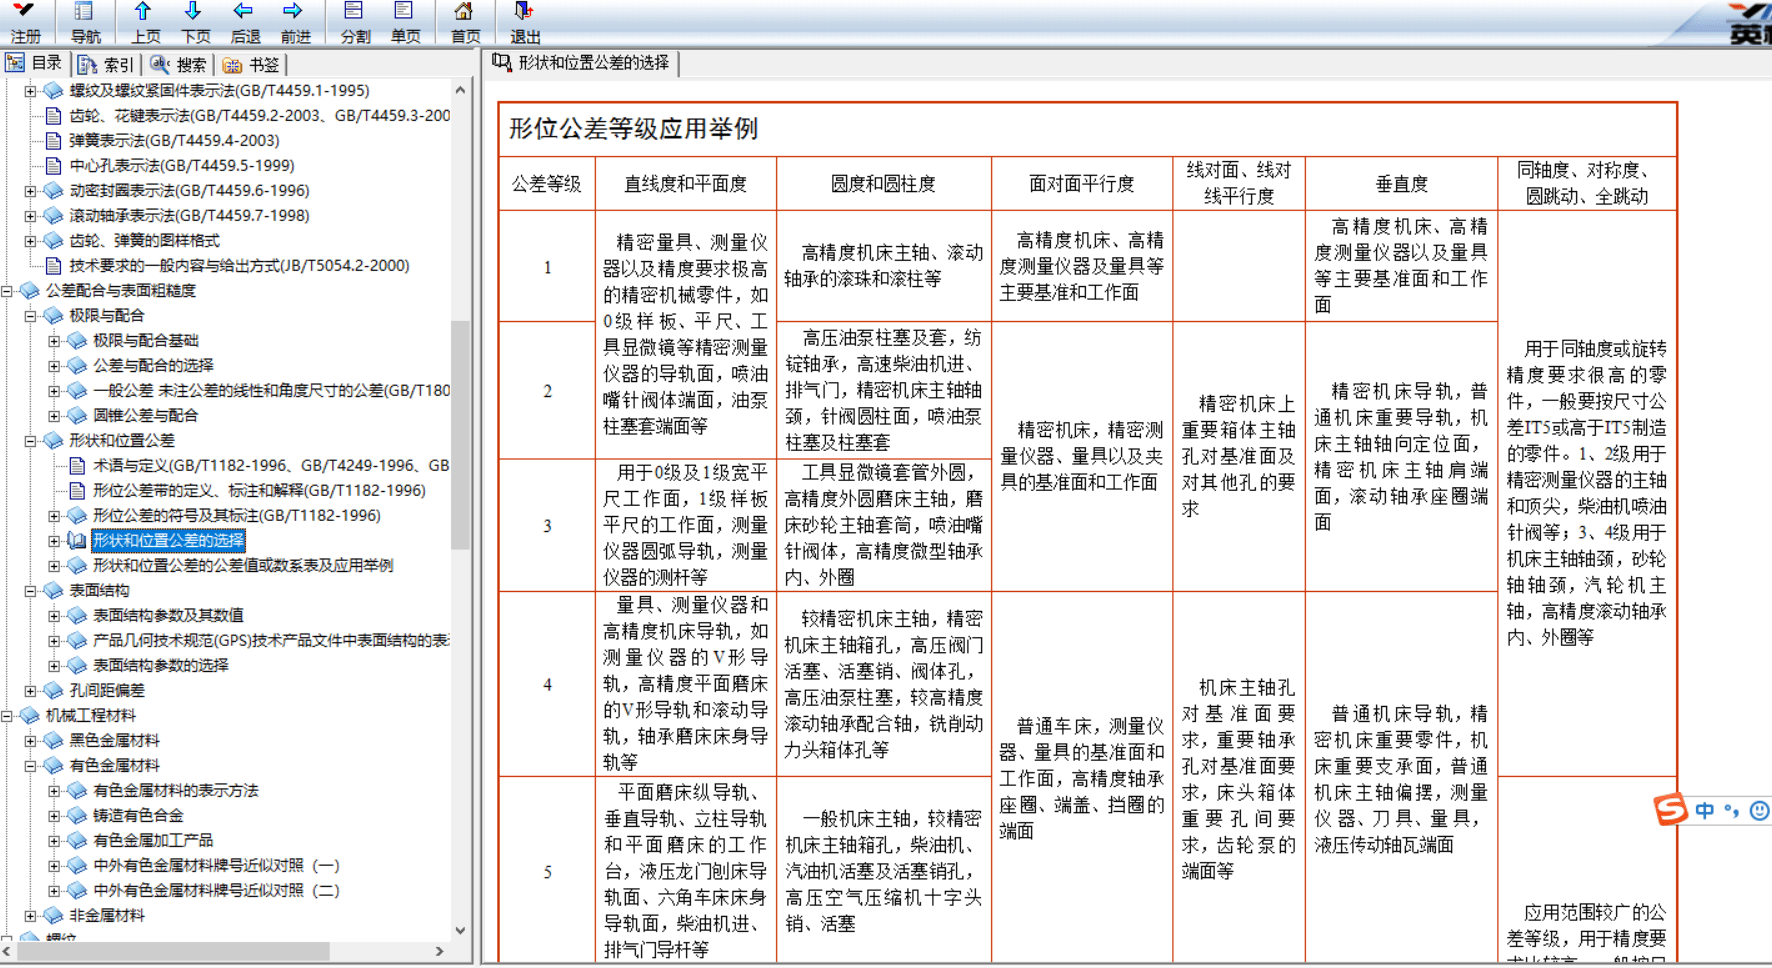Select highlighted 形状和位置公差的选择 item

click(168, 541)
